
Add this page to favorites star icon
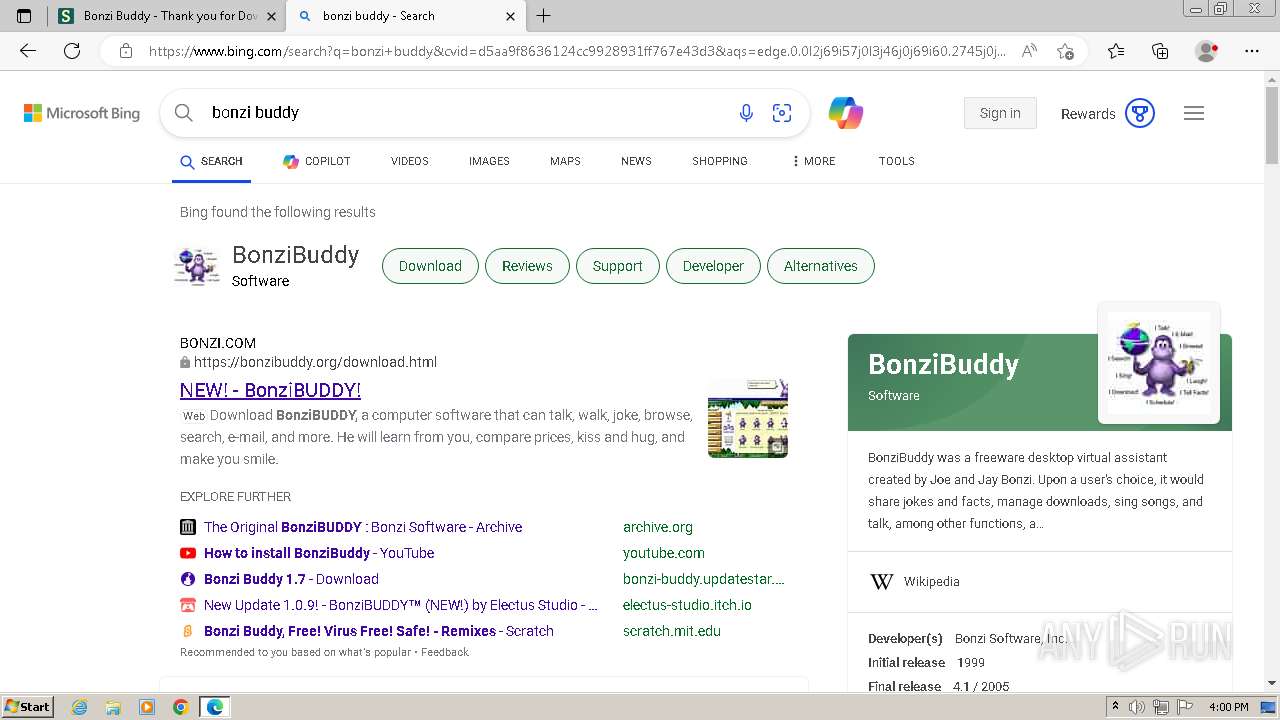click(1066, 51)
